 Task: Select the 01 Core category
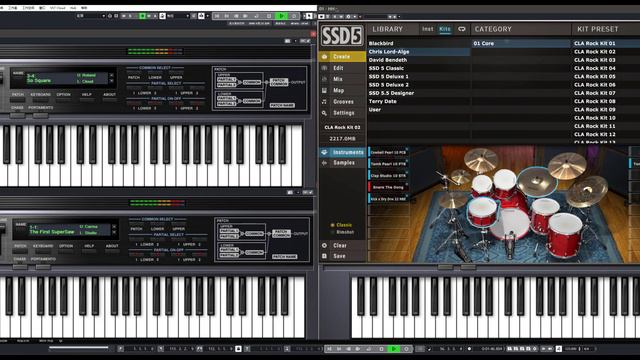[x=521, y=43]
